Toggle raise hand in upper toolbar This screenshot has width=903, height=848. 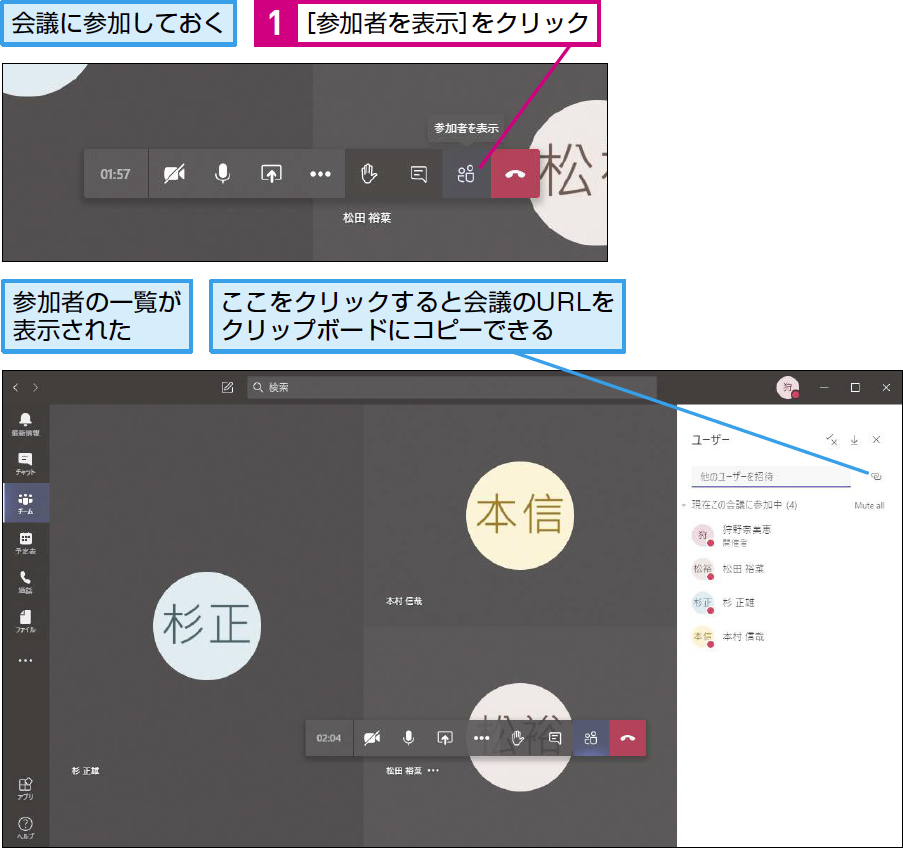(x=369, y=173)
